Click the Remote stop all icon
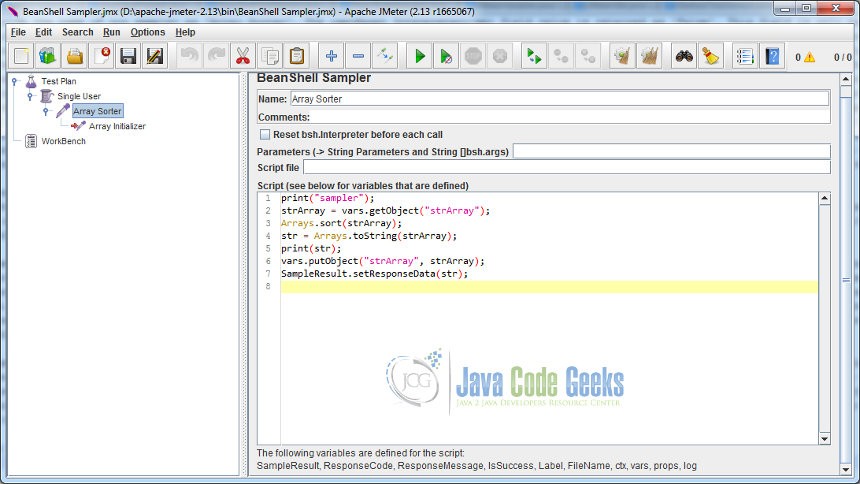 [x=561, y=56]
